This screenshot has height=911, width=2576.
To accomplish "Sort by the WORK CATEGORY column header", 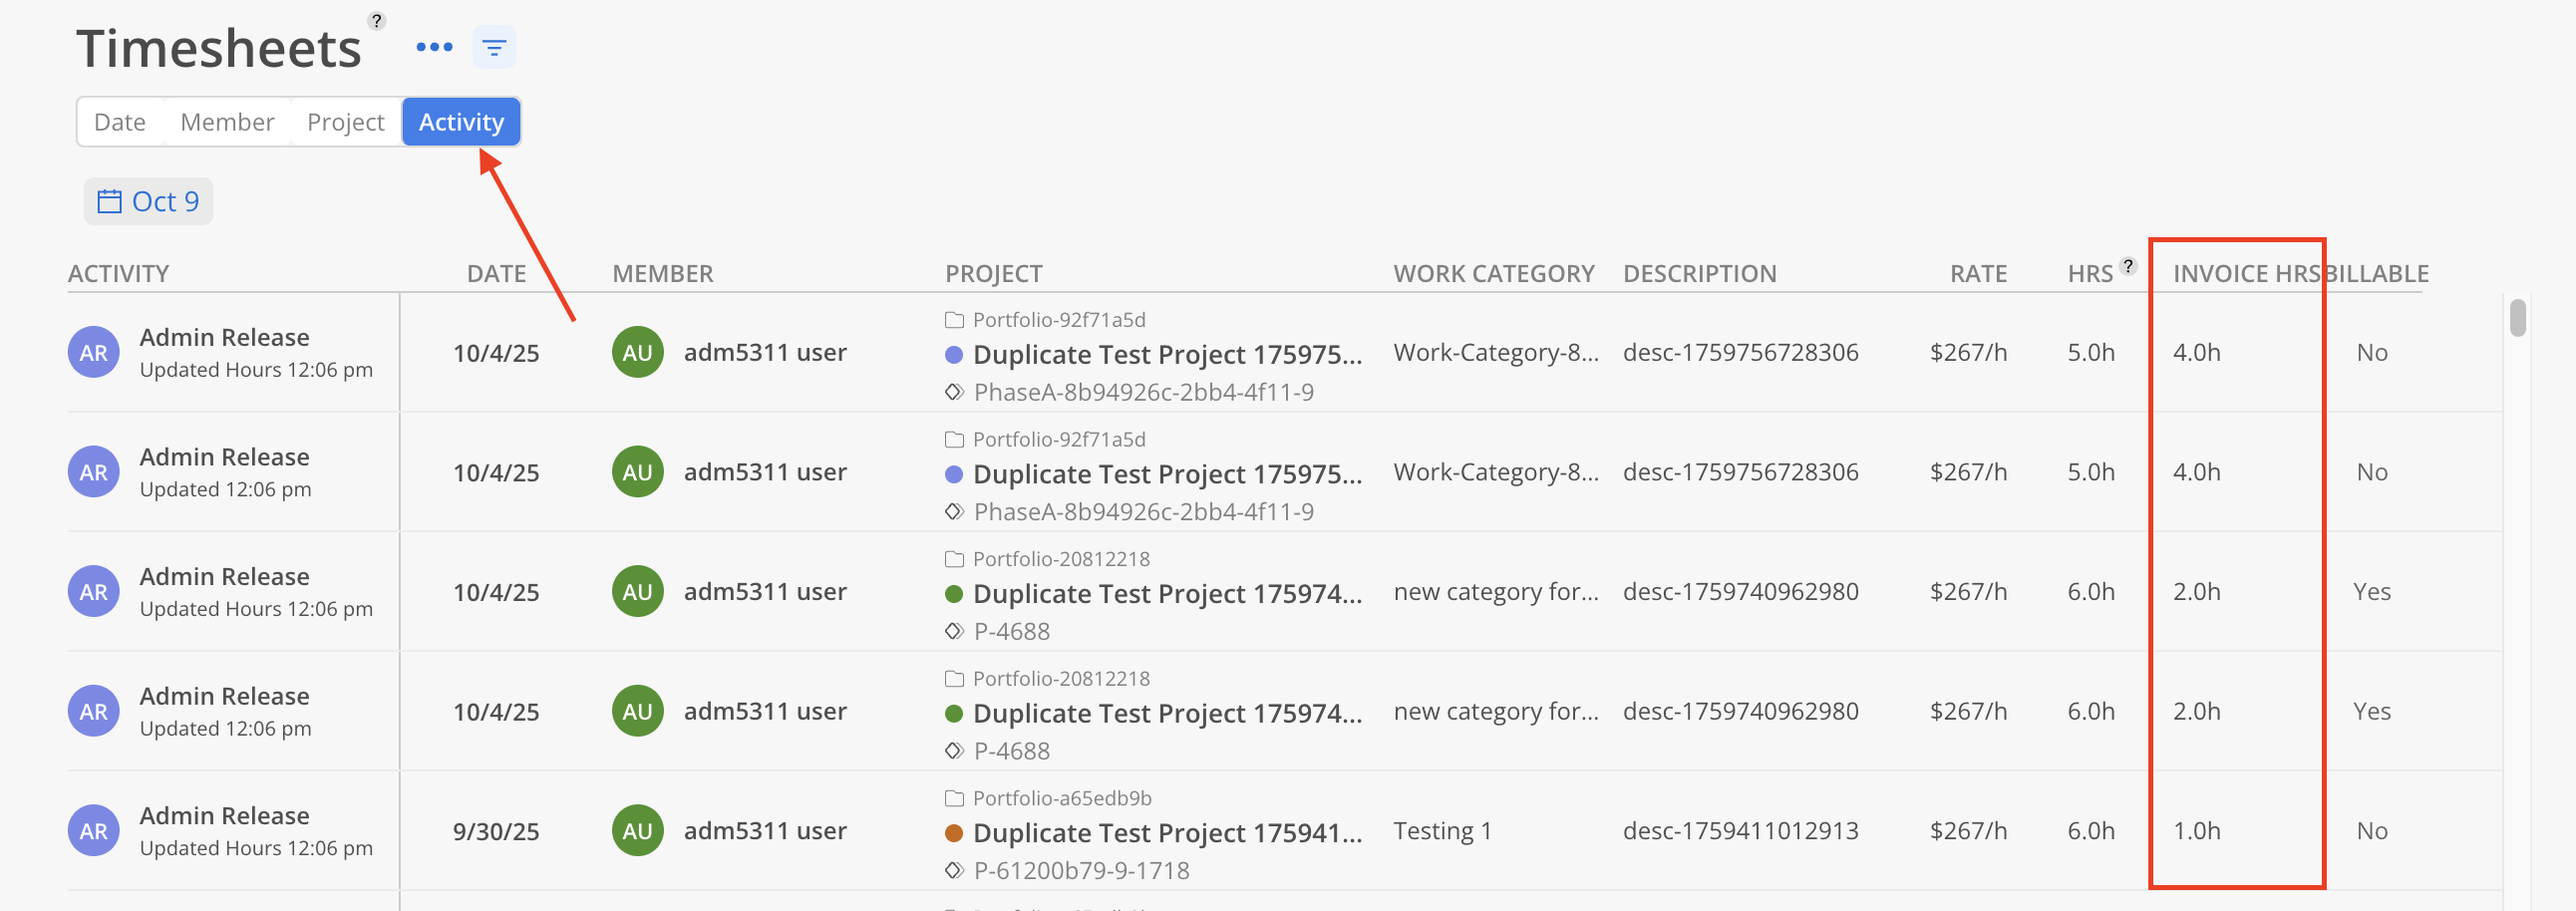I will [x=1494, y=273].
